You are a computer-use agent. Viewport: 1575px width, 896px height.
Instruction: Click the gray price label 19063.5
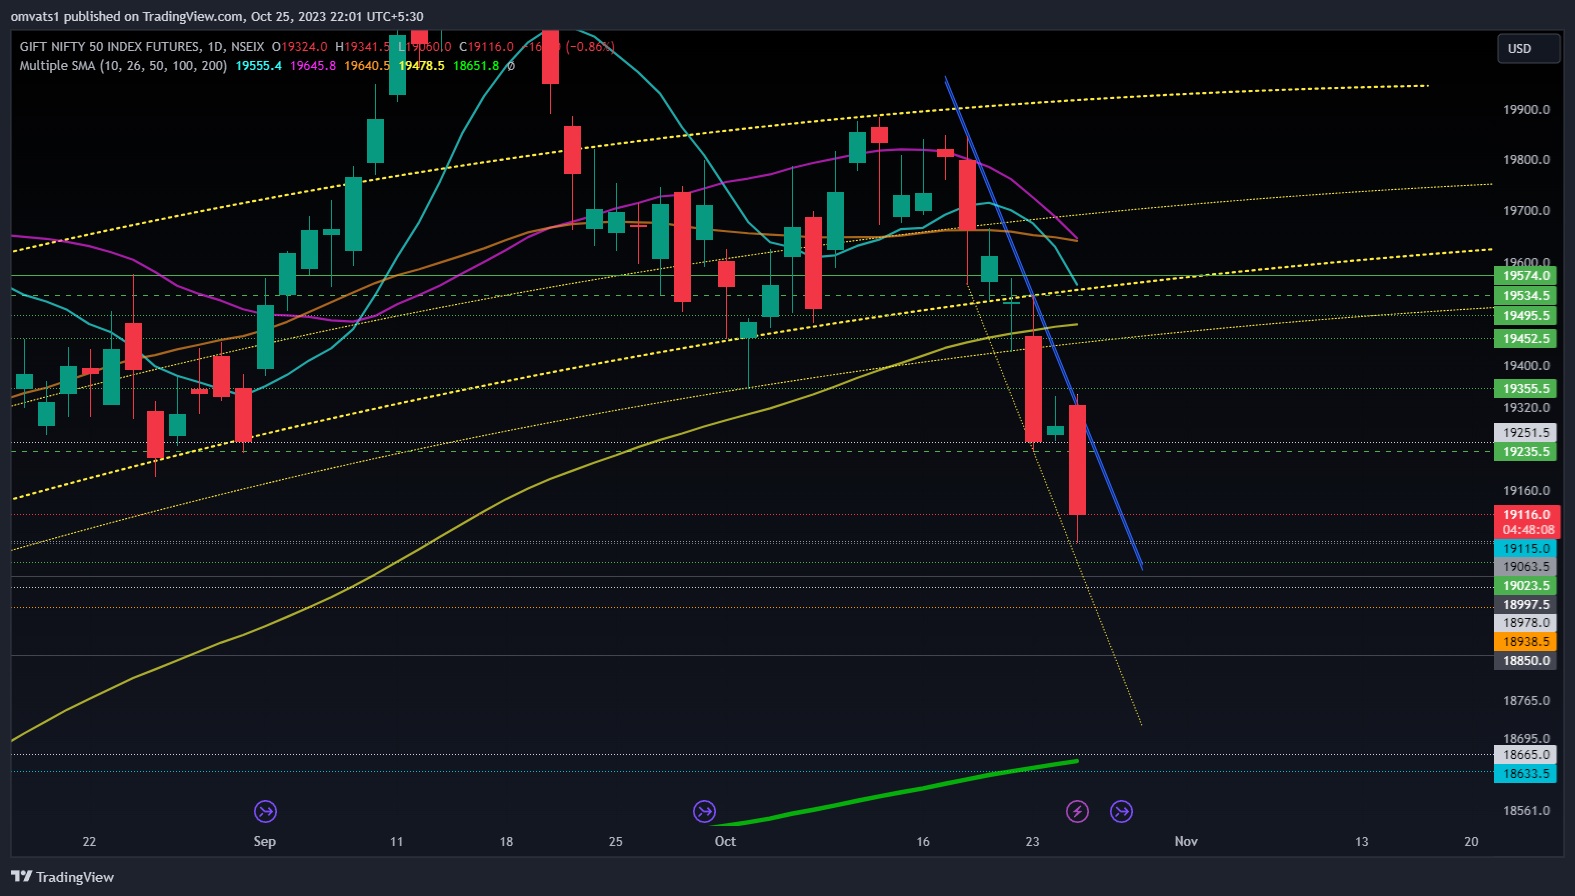1527,567
